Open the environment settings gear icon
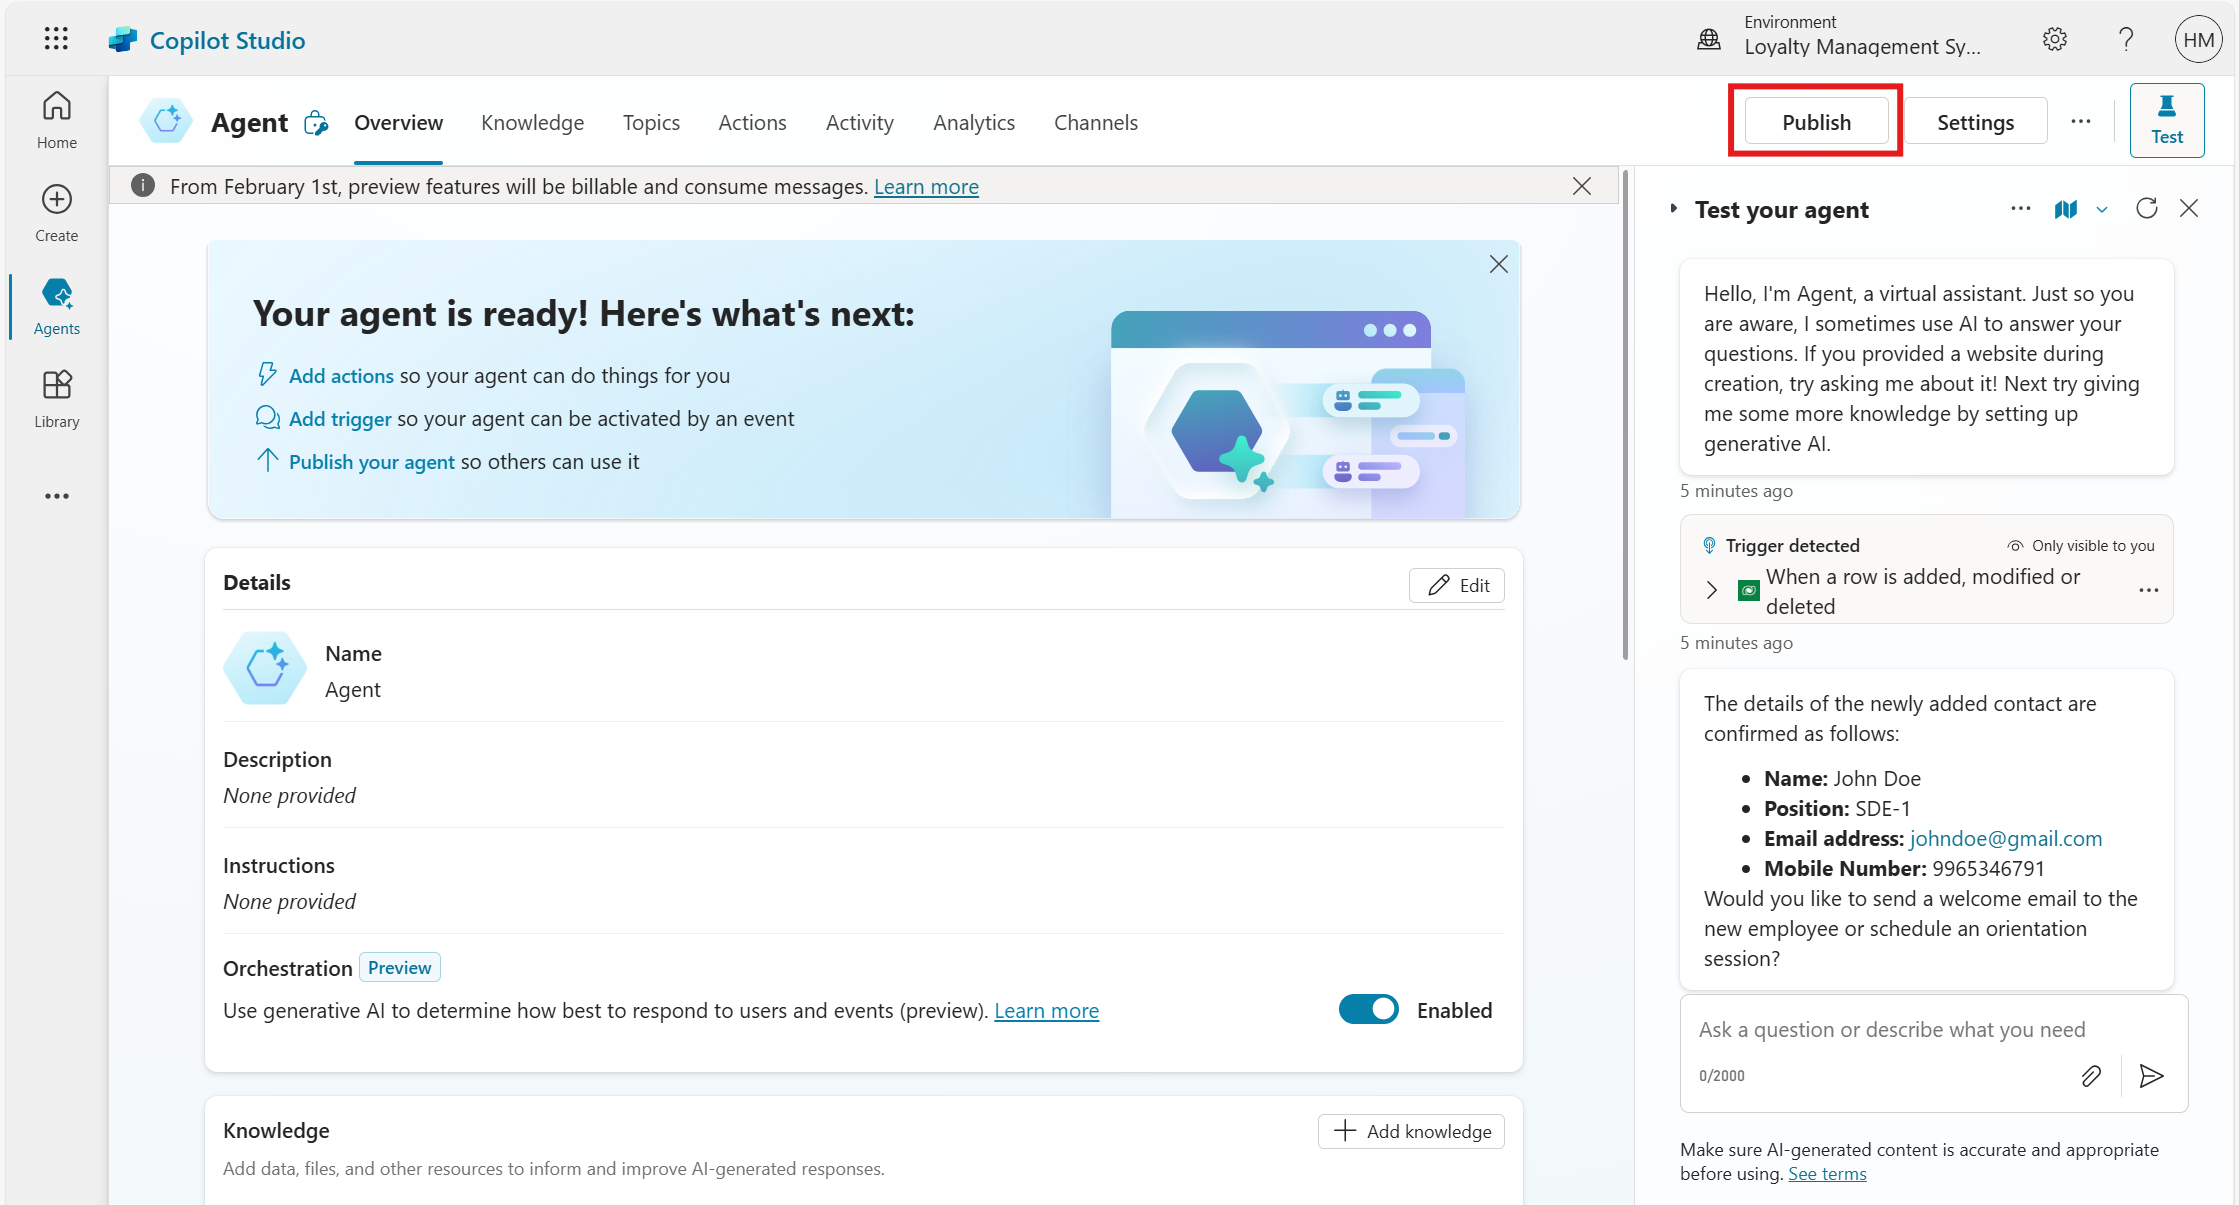2239x1205 pixels. click(x=2054, y=39)
